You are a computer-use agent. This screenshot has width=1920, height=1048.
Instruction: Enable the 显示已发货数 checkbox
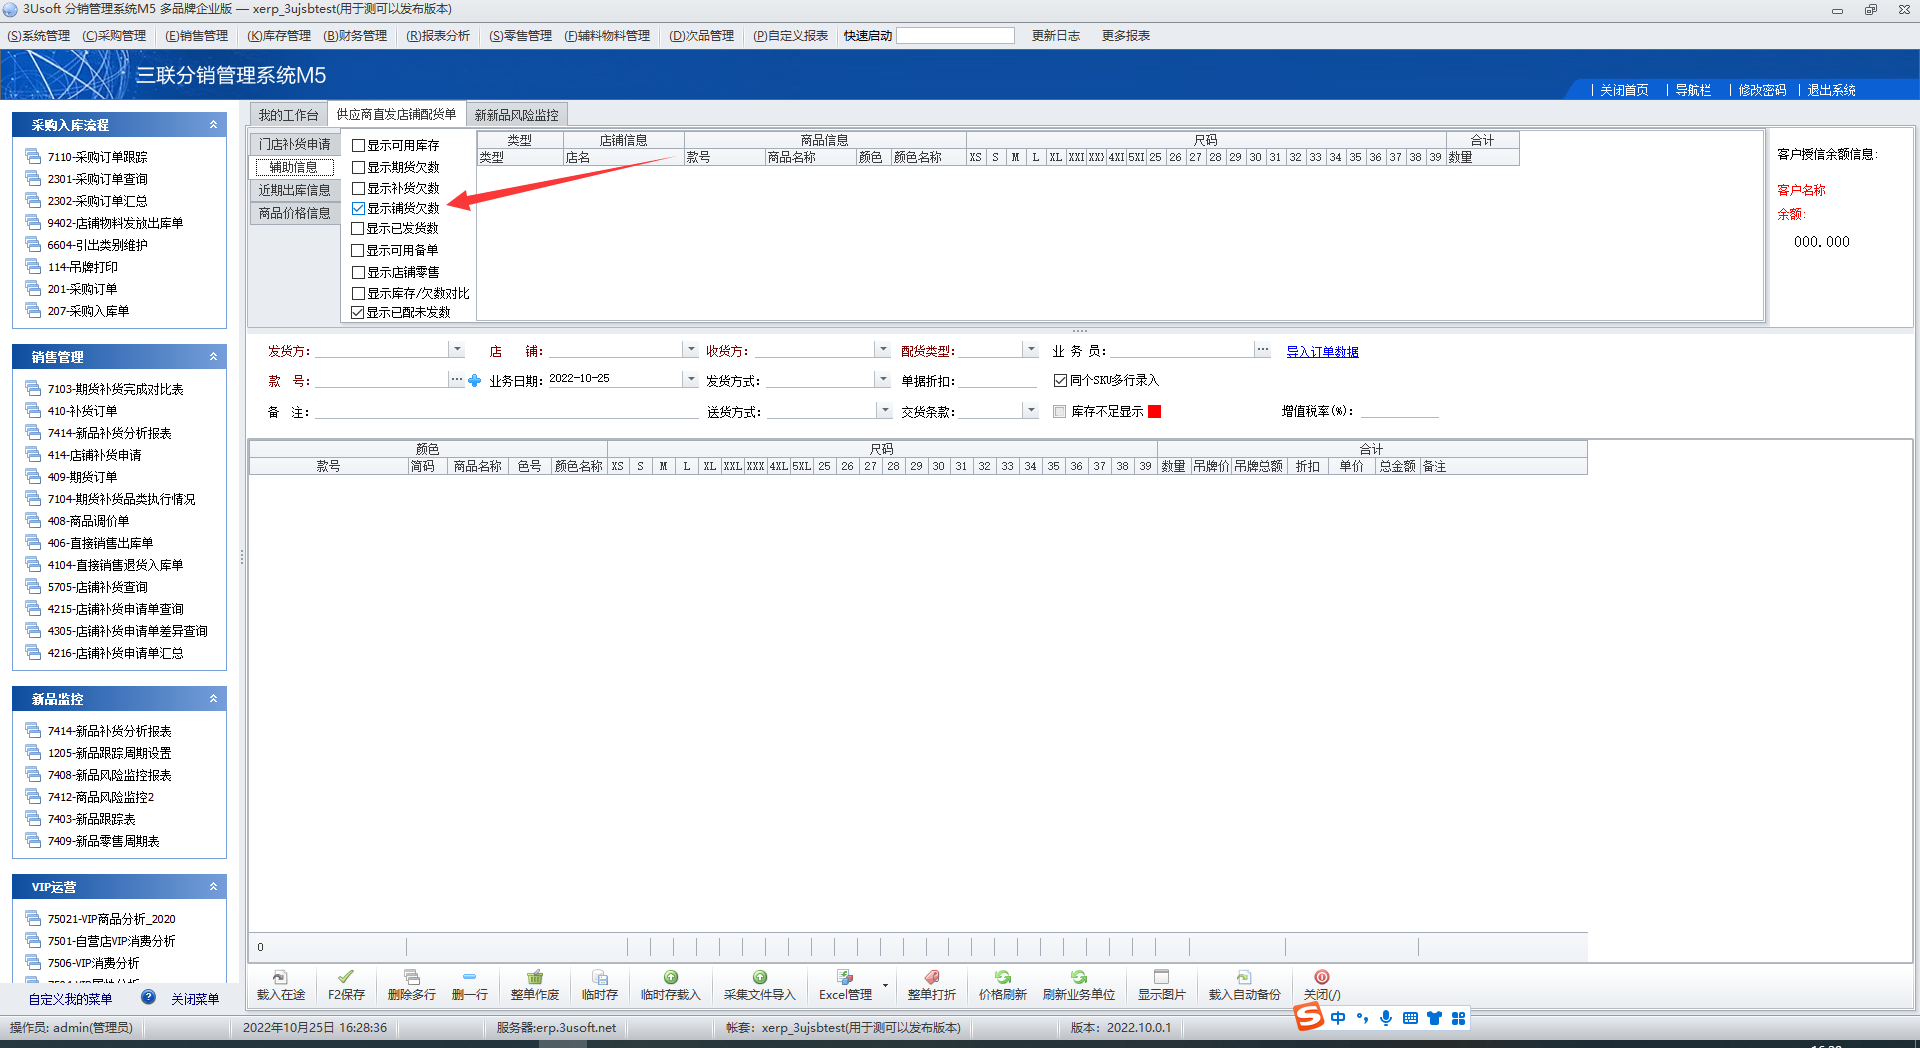358,228
